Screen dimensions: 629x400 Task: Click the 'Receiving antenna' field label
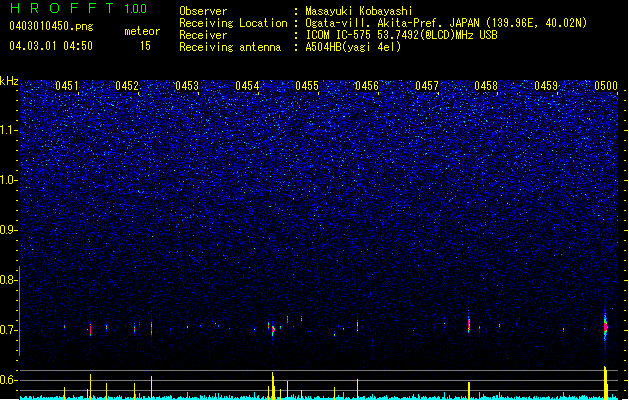(x=230, y=47)
